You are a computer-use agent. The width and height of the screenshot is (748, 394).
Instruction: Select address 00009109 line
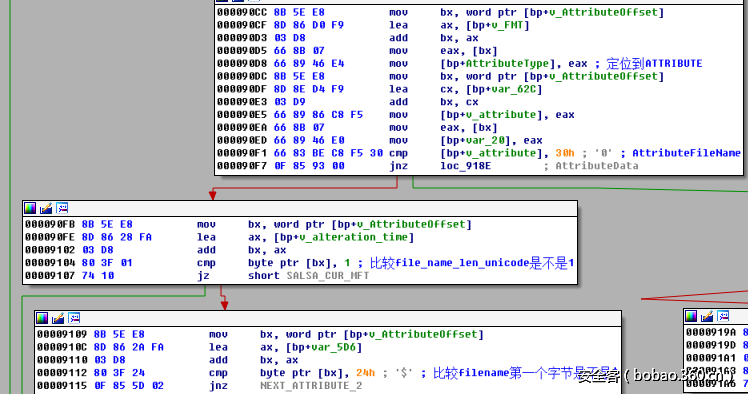pyautogui.click(x=62, y=334)
